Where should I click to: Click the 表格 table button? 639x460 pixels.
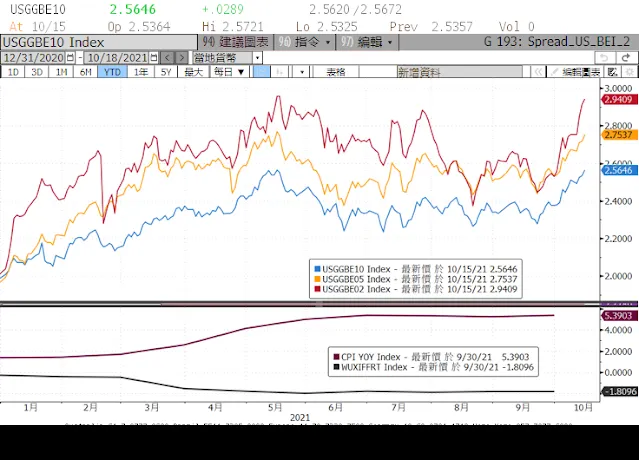click(336, 72)
